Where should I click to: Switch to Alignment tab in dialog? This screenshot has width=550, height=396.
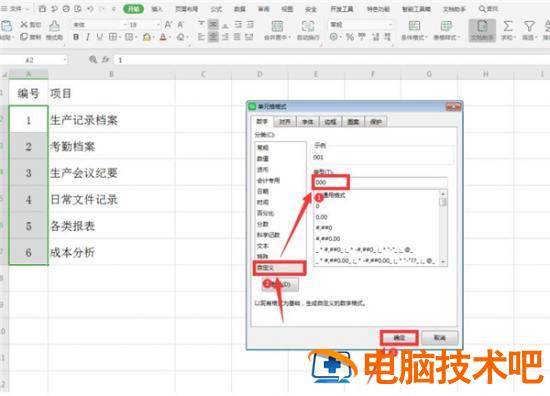(285, 122)
